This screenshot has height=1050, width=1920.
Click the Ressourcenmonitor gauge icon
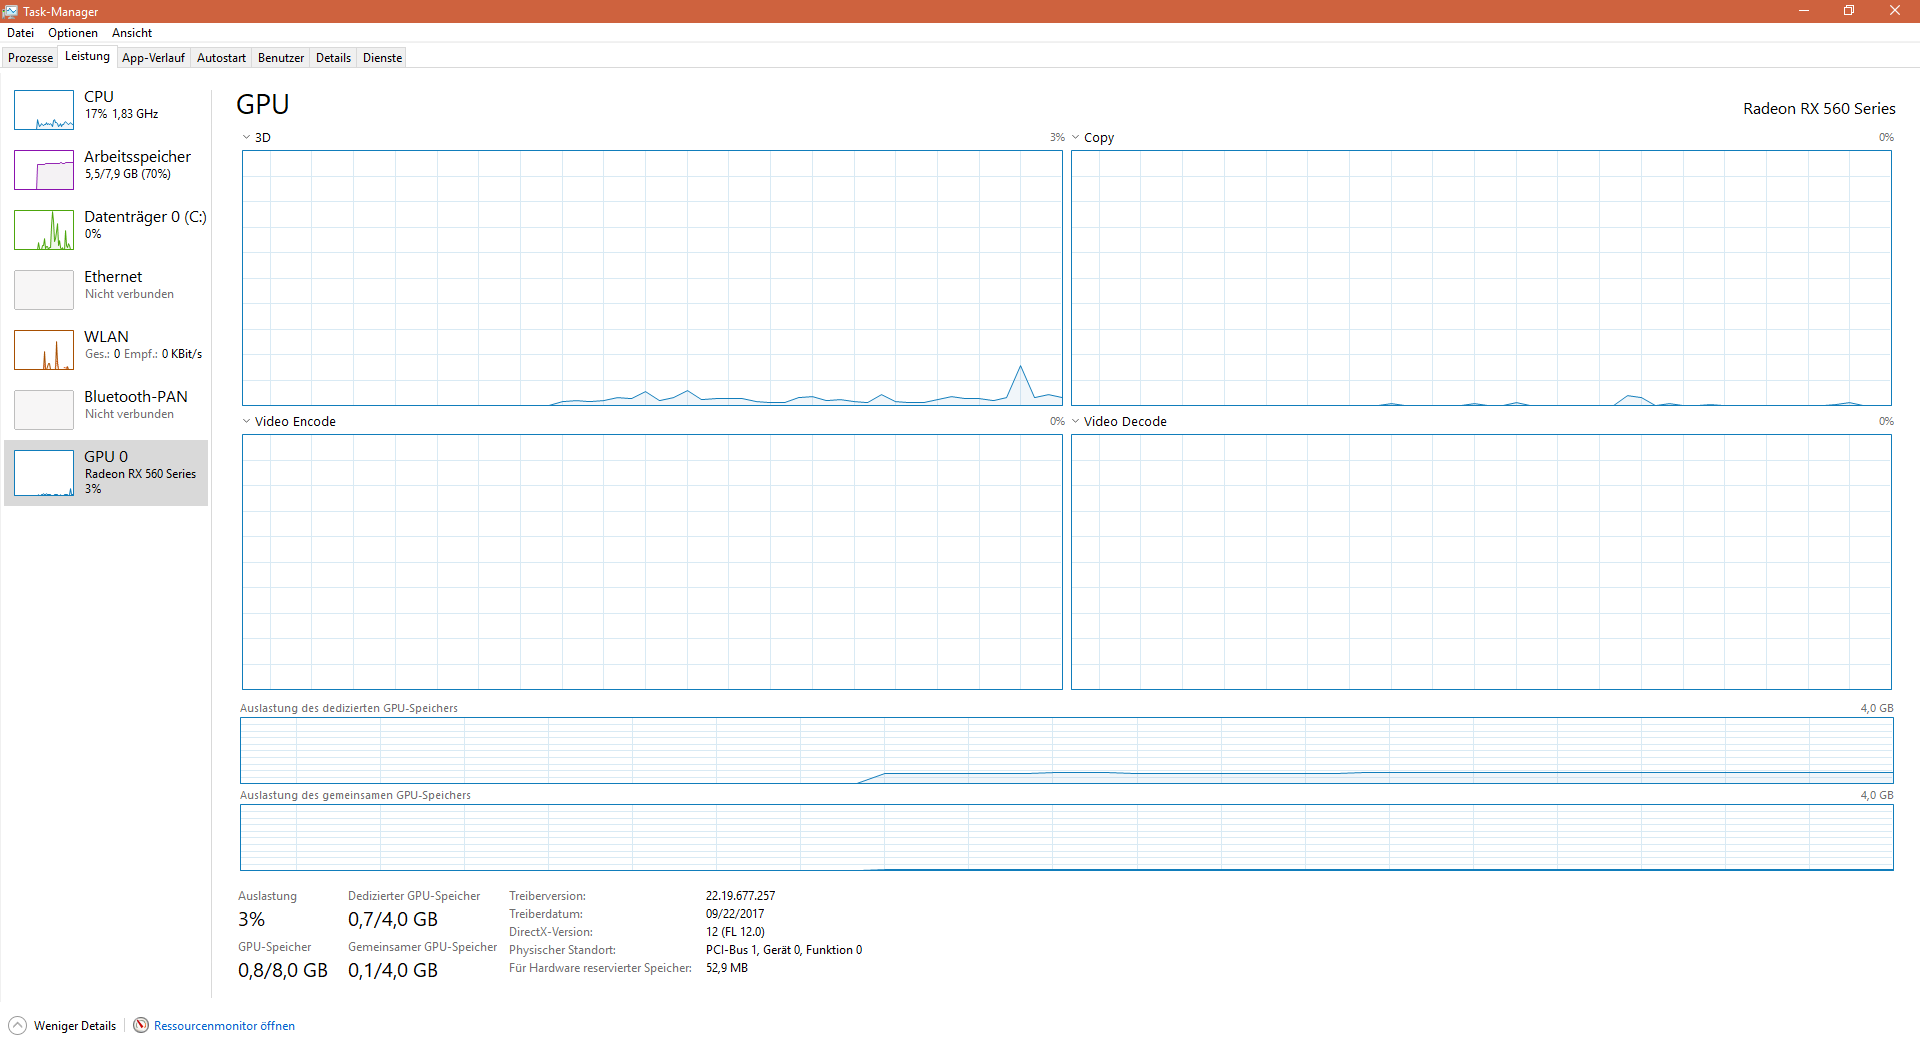tap(141, 1025)
